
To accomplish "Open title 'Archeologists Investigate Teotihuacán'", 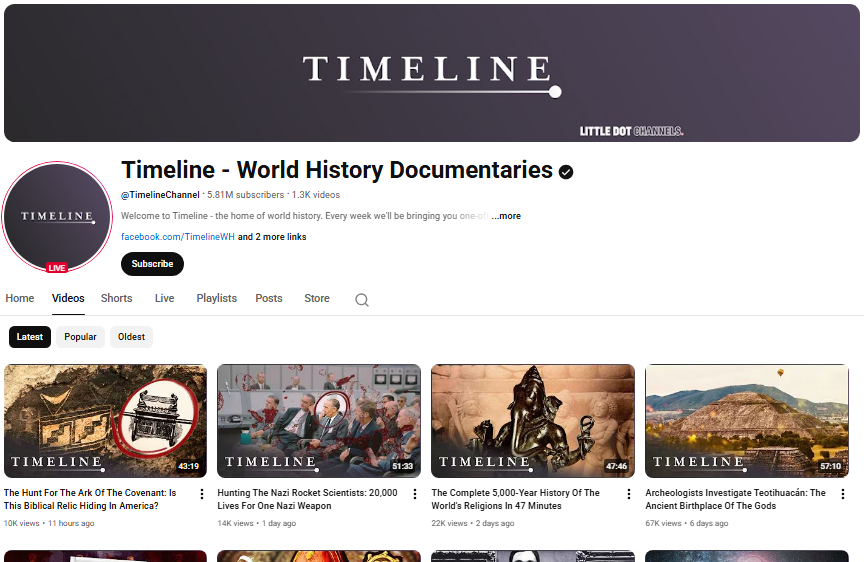I will [x=736, y=499].
